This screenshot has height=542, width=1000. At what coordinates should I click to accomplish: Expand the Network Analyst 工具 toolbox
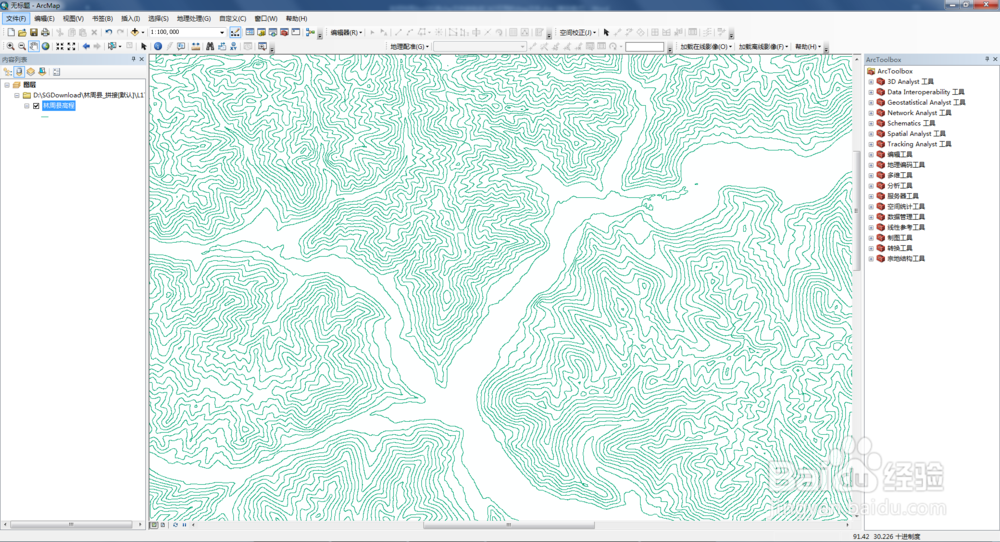click(x=871, y=113)
